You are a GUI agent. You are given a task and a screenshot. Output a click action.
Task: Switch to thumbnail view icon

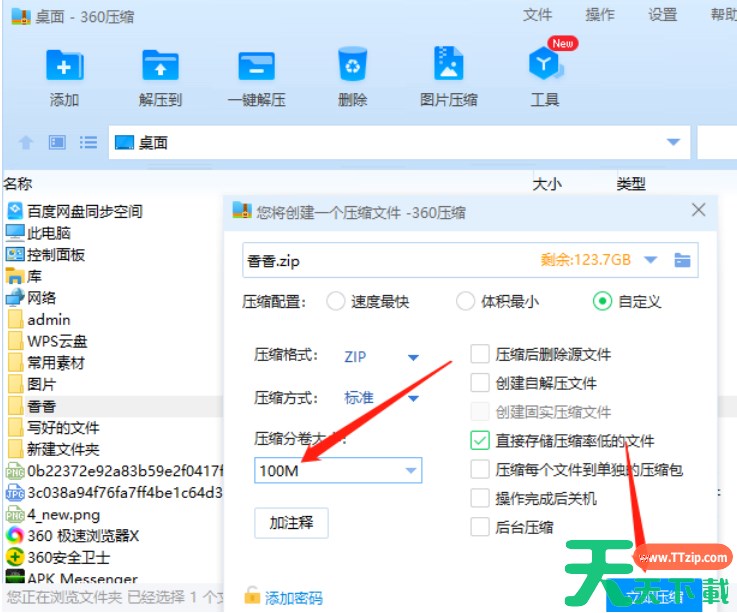click(57, 142)
